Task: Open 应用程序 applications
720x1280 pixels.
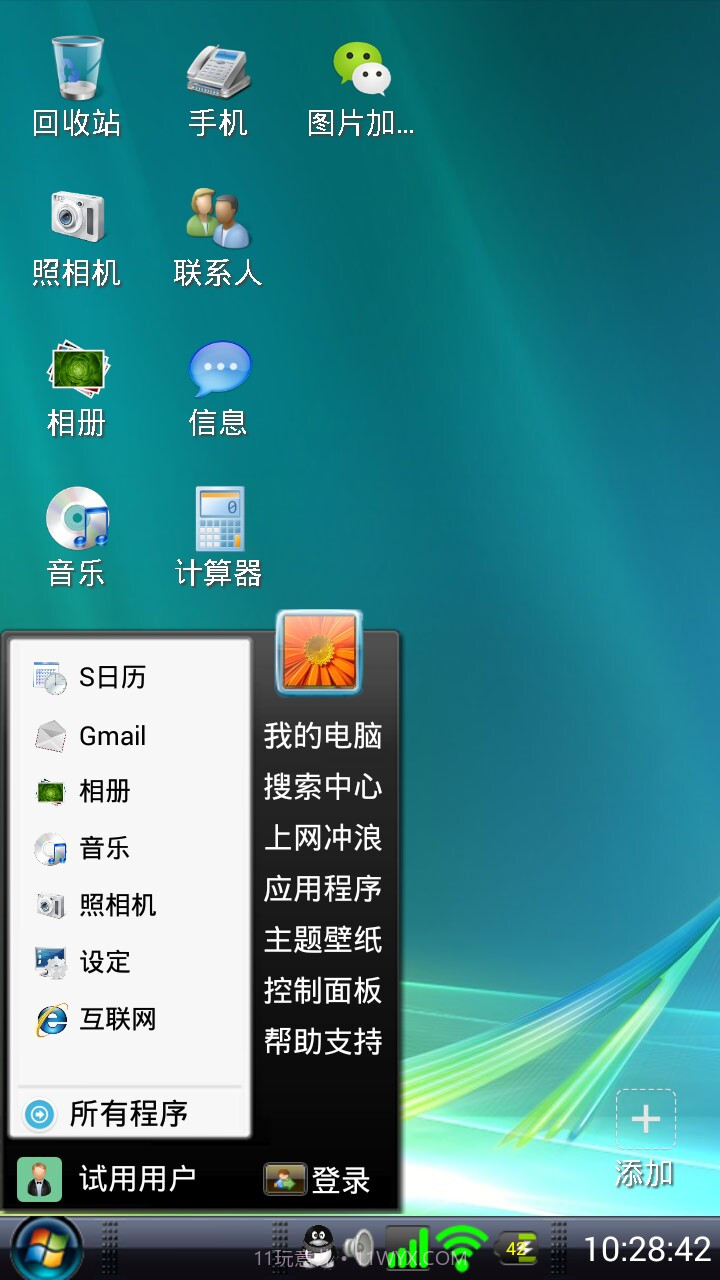Action: tap(323, 889)
